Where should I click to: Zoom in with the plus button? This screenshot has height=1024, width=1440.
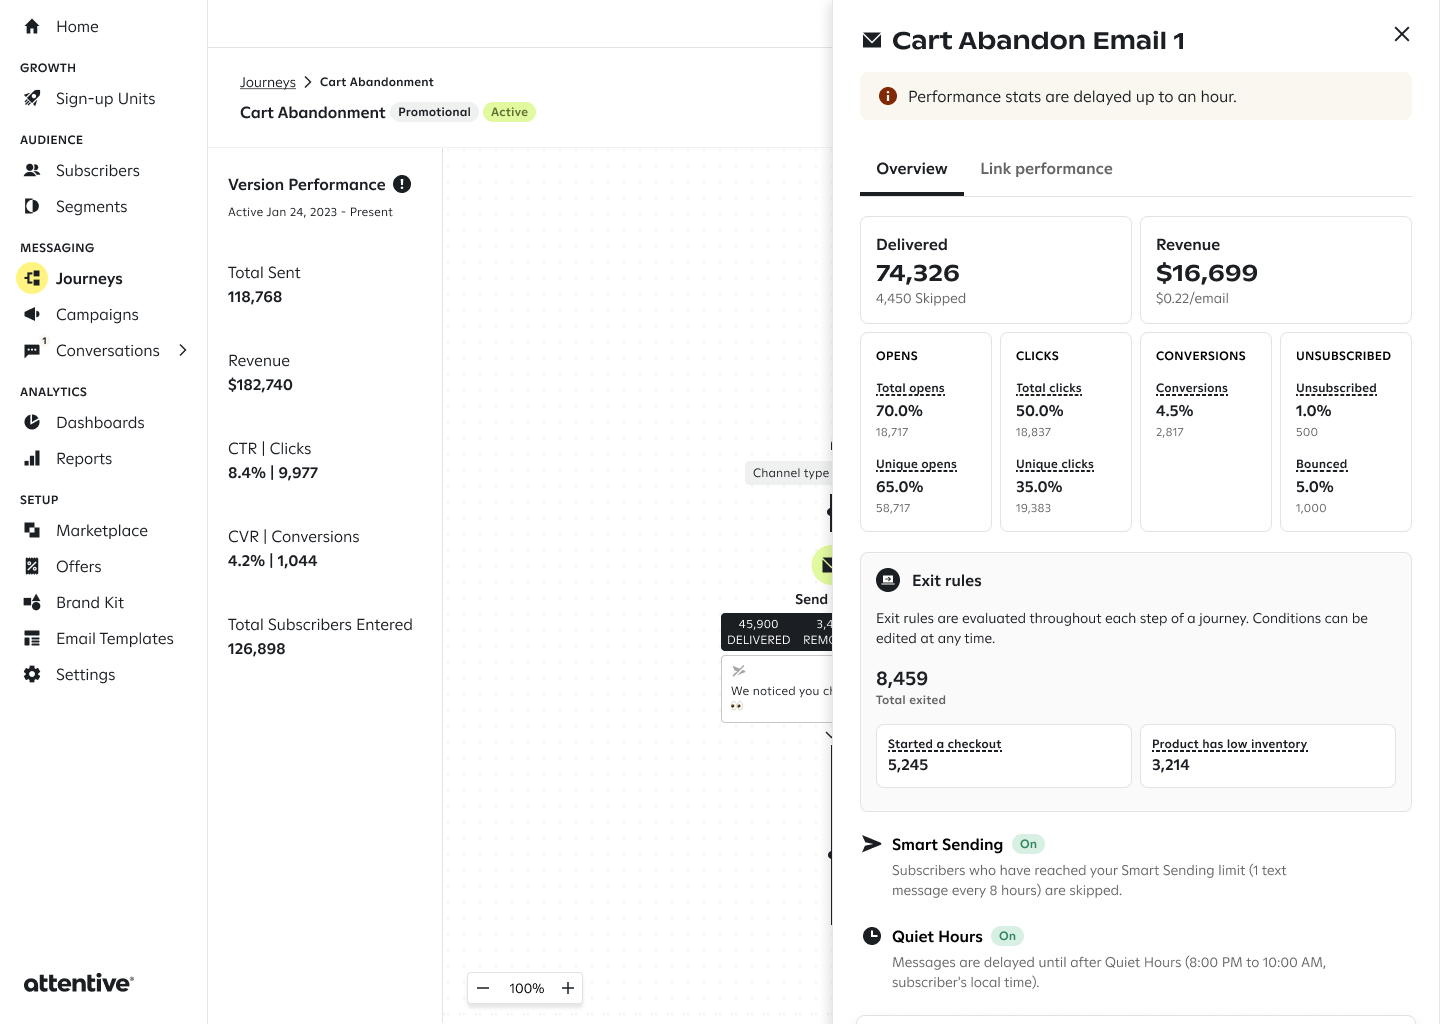568,988
